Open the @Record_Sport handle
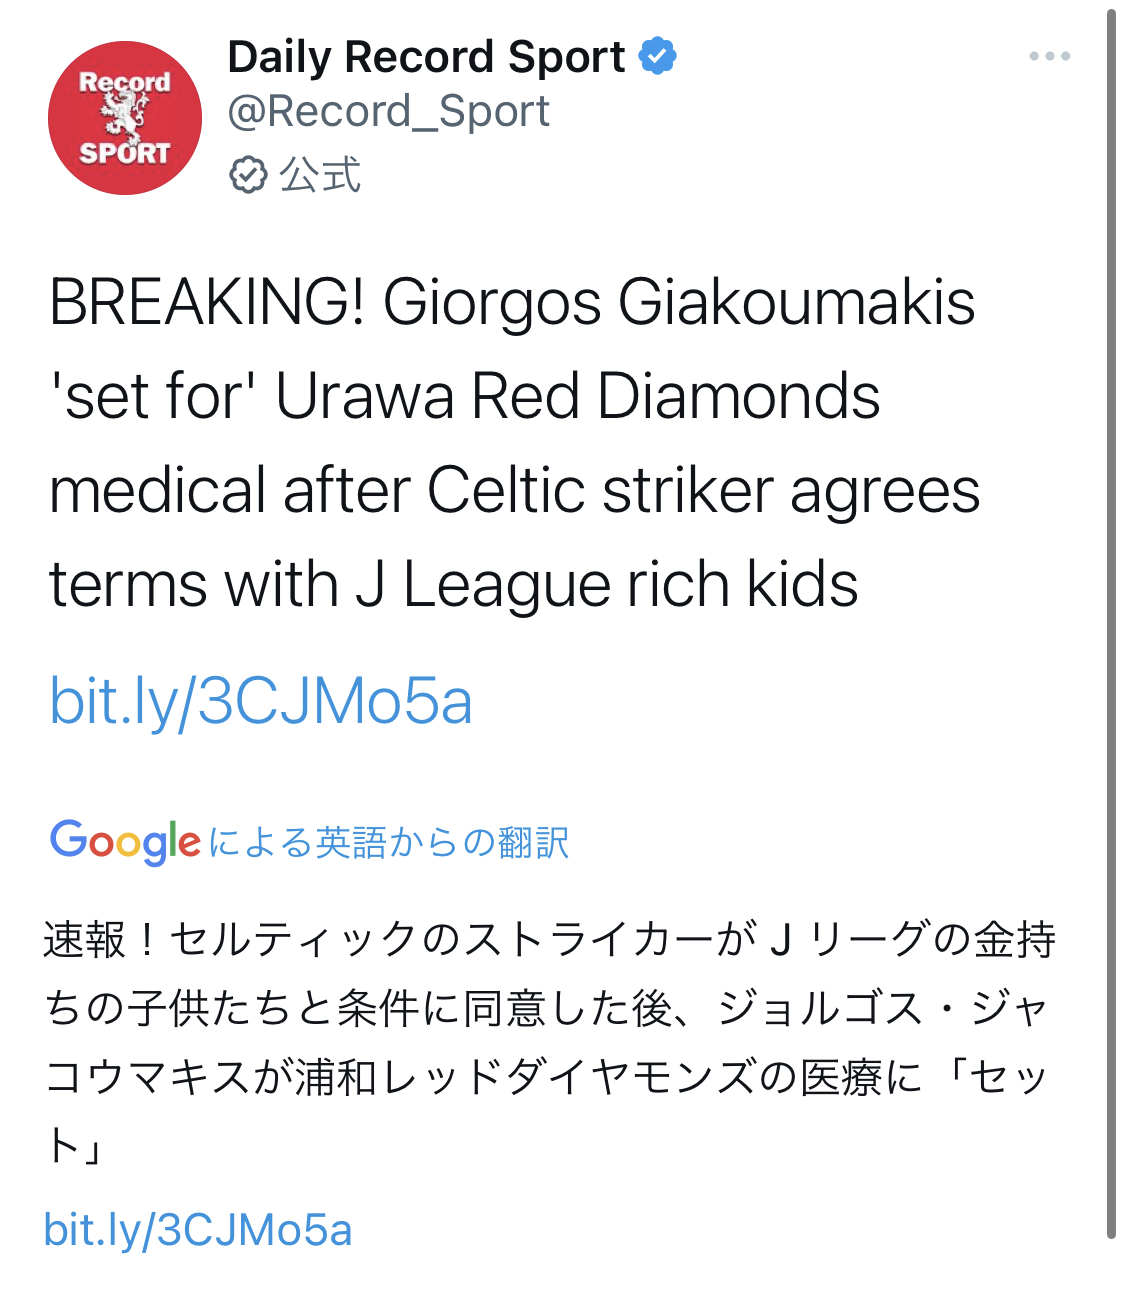This screenshot has width=1125, height=1293. click(x=388, y=111)
